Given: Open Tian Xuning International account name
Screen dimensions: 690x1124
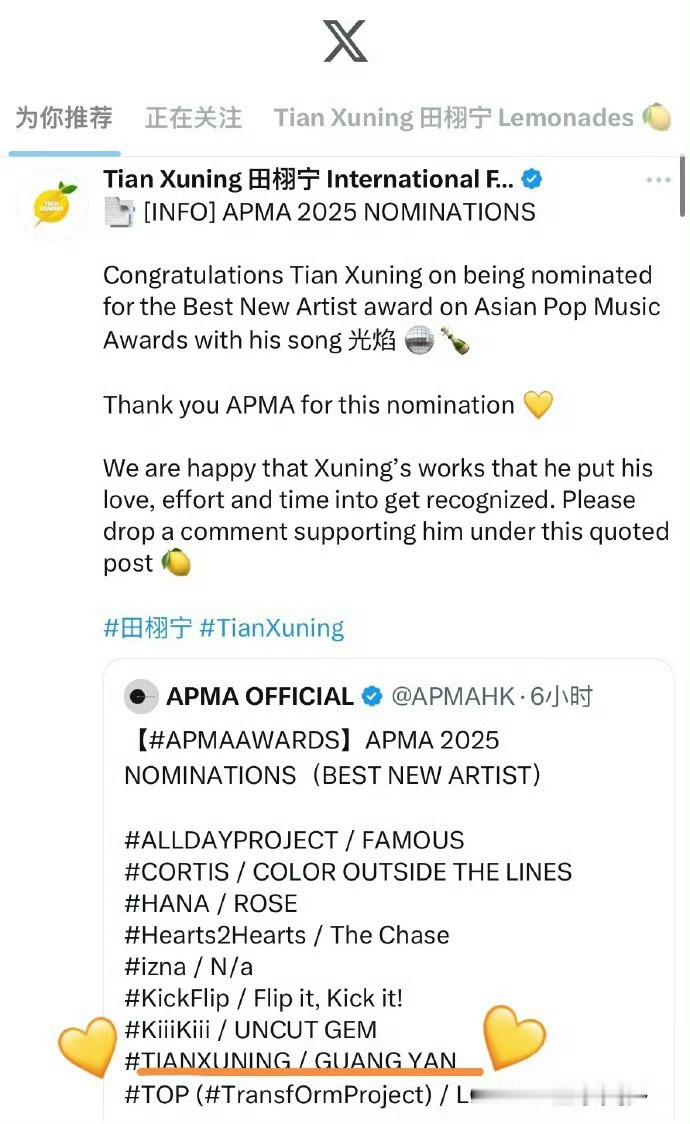Looking at the screenshot, I should tap(308, 179).
